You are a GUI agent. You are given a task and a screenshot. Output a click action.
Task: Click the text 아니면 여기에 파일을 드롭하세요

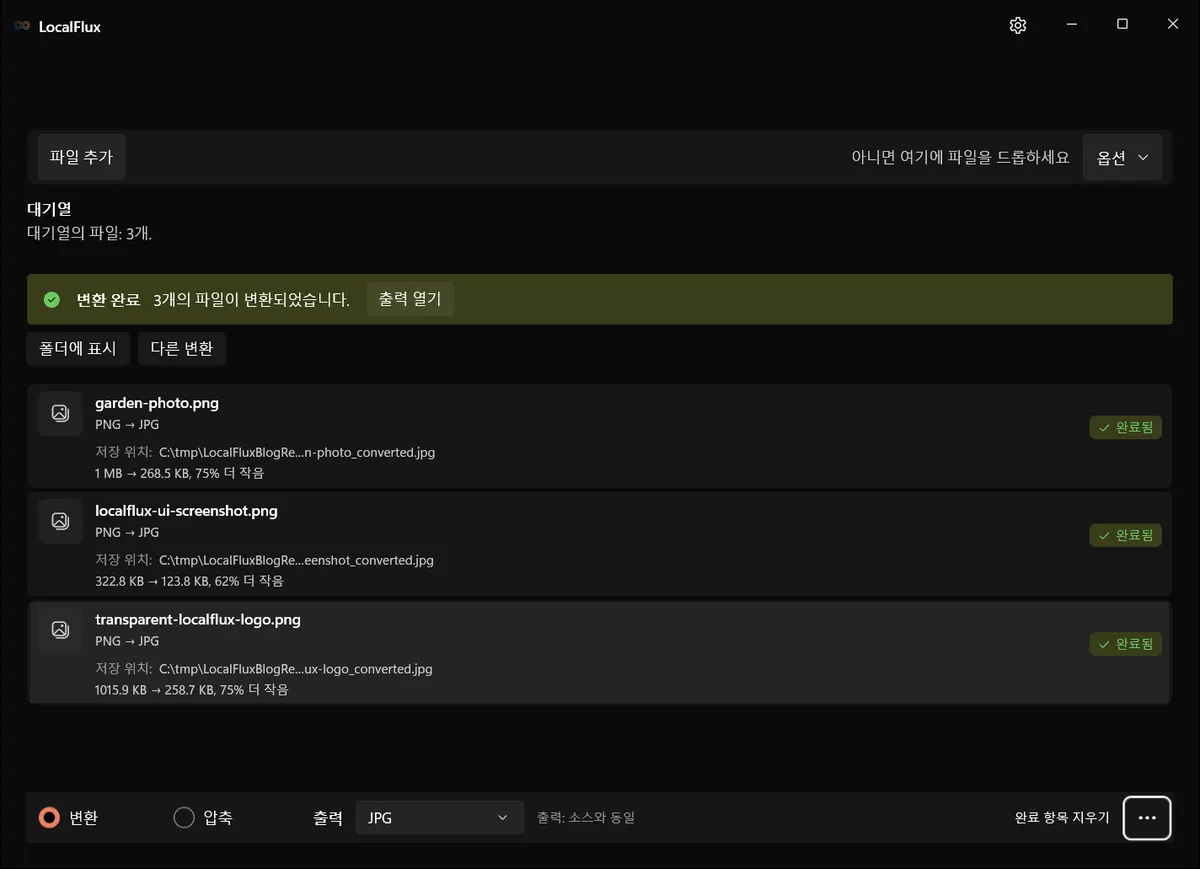point(960,157)
